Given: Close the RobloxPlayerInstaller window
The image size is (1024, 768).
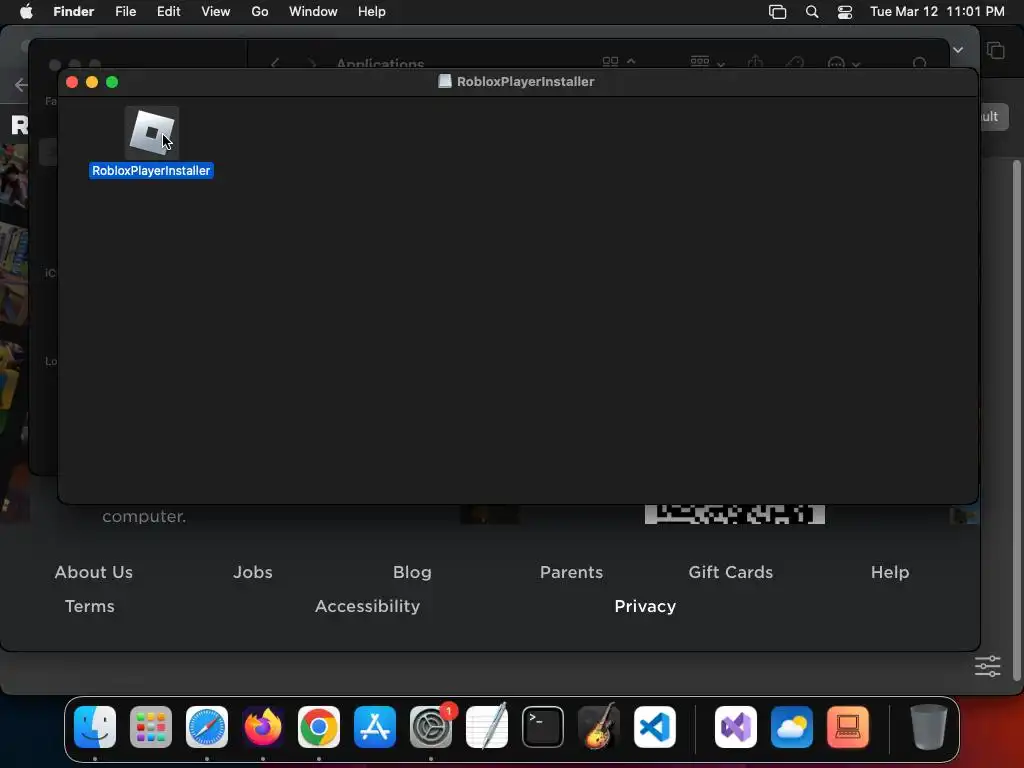Looking at the screenshot, I should (72, 82).
